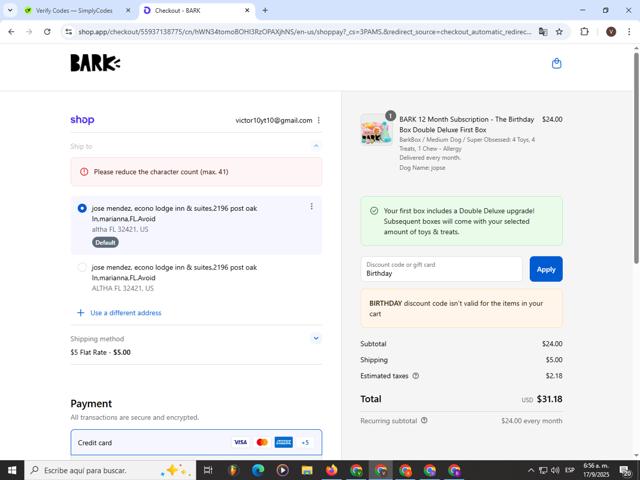Open Task View on taskbar

[x=208, y=470]
